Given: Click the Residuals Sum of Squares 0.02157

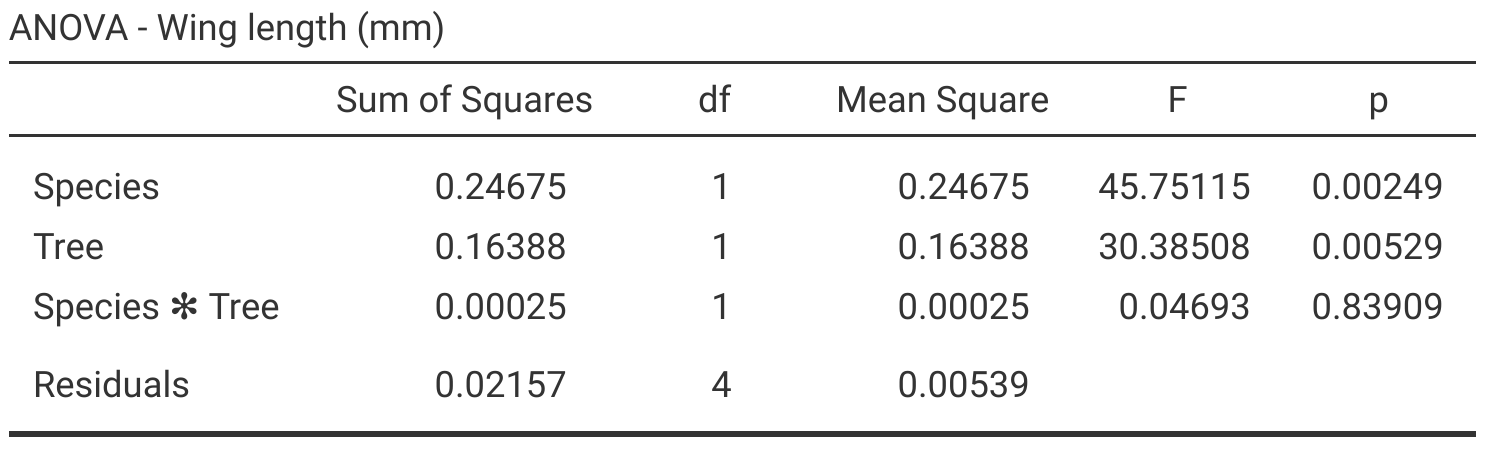Looking at the screenshot, I should pyautogui.click(x=500, y=384).
